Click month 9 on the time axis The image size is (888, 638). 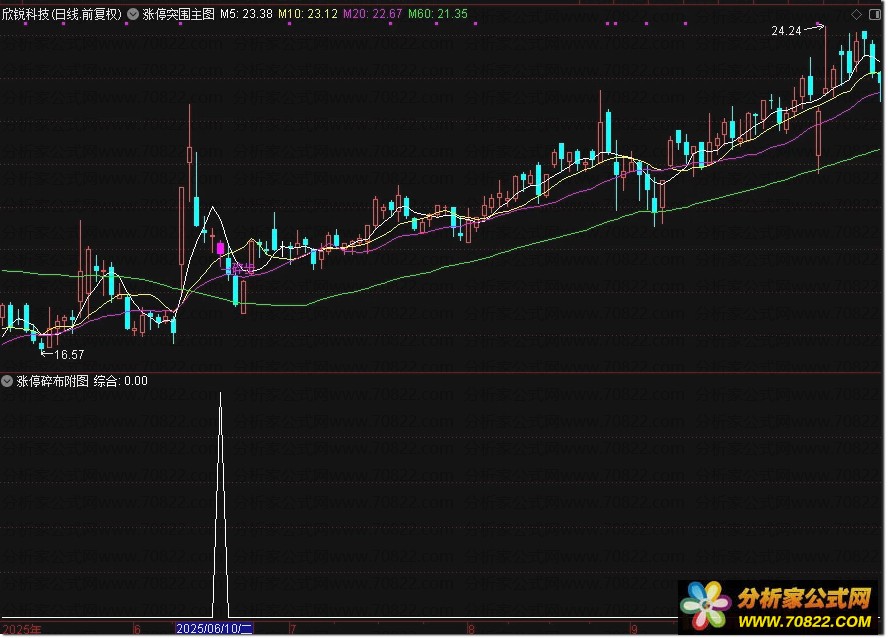[x=634, y=629]
